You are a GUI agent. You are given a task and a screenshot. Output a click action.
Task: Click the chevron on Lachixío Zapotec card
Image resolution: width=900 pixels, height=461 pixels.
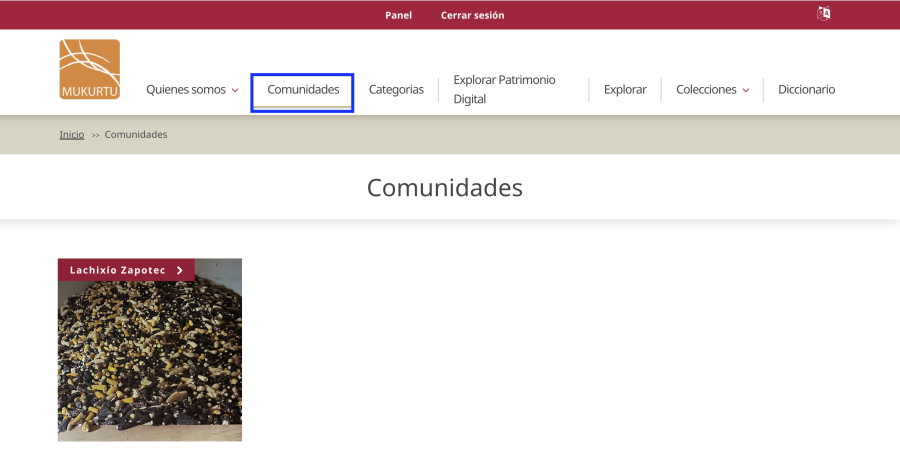180,270
